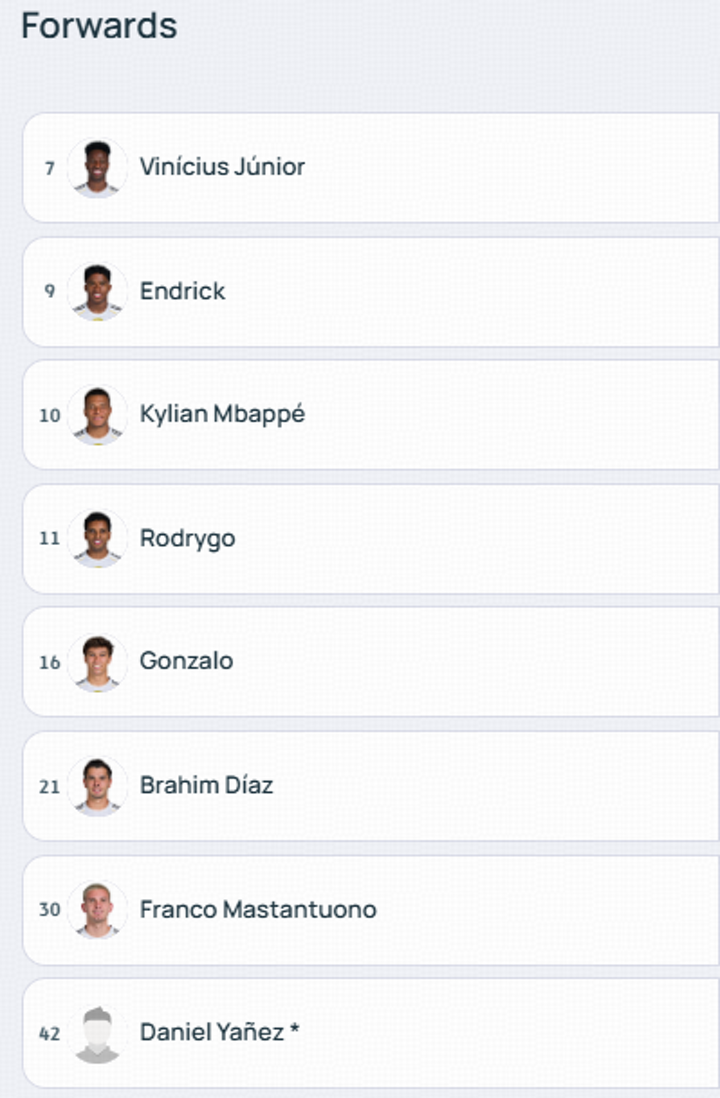This screenshot has width=720, height=1098.
Task: Click jersey number 10 beside Mbappé
Action: (x=49, y=415)
